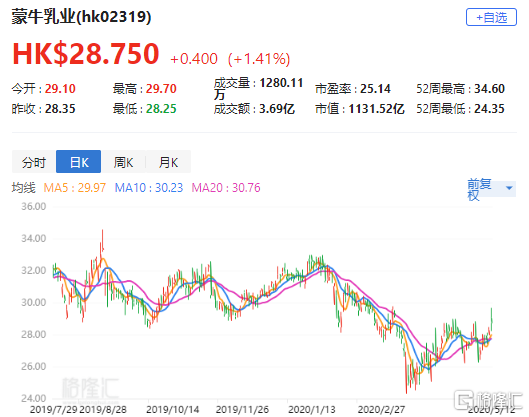Click the 32.00 price axis label

pyautogui.click(x=33, y=271)
